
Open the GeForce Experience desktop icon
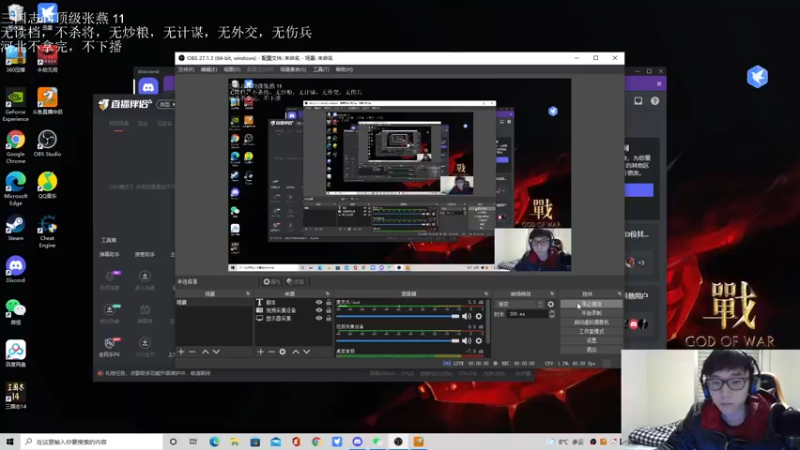(x=15, y=106)
